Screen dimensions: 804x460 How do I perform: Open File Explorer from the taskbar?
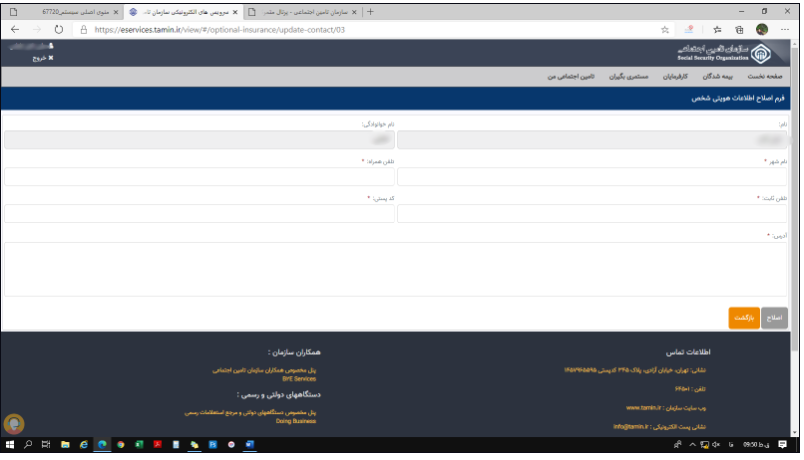click(x=65, y=445)
